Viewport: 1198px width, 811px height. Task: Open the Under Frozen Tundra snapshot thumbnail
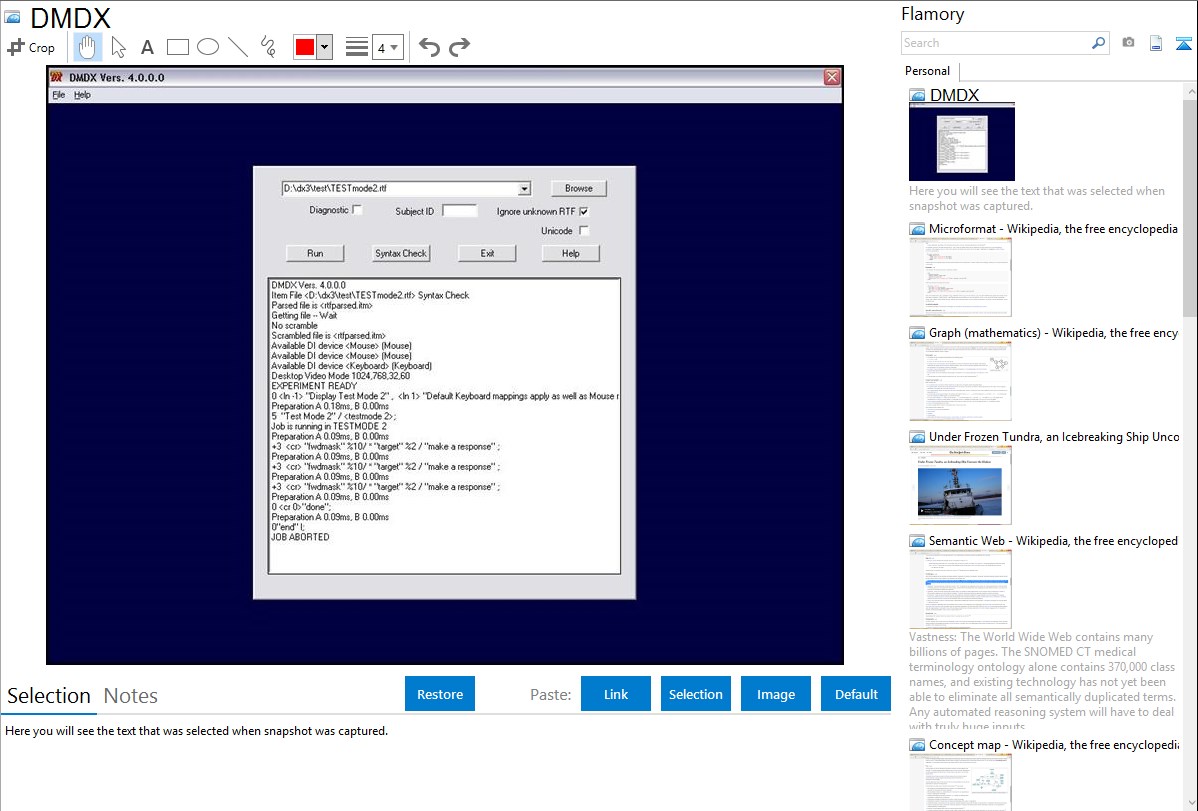(x=960, y=485)
